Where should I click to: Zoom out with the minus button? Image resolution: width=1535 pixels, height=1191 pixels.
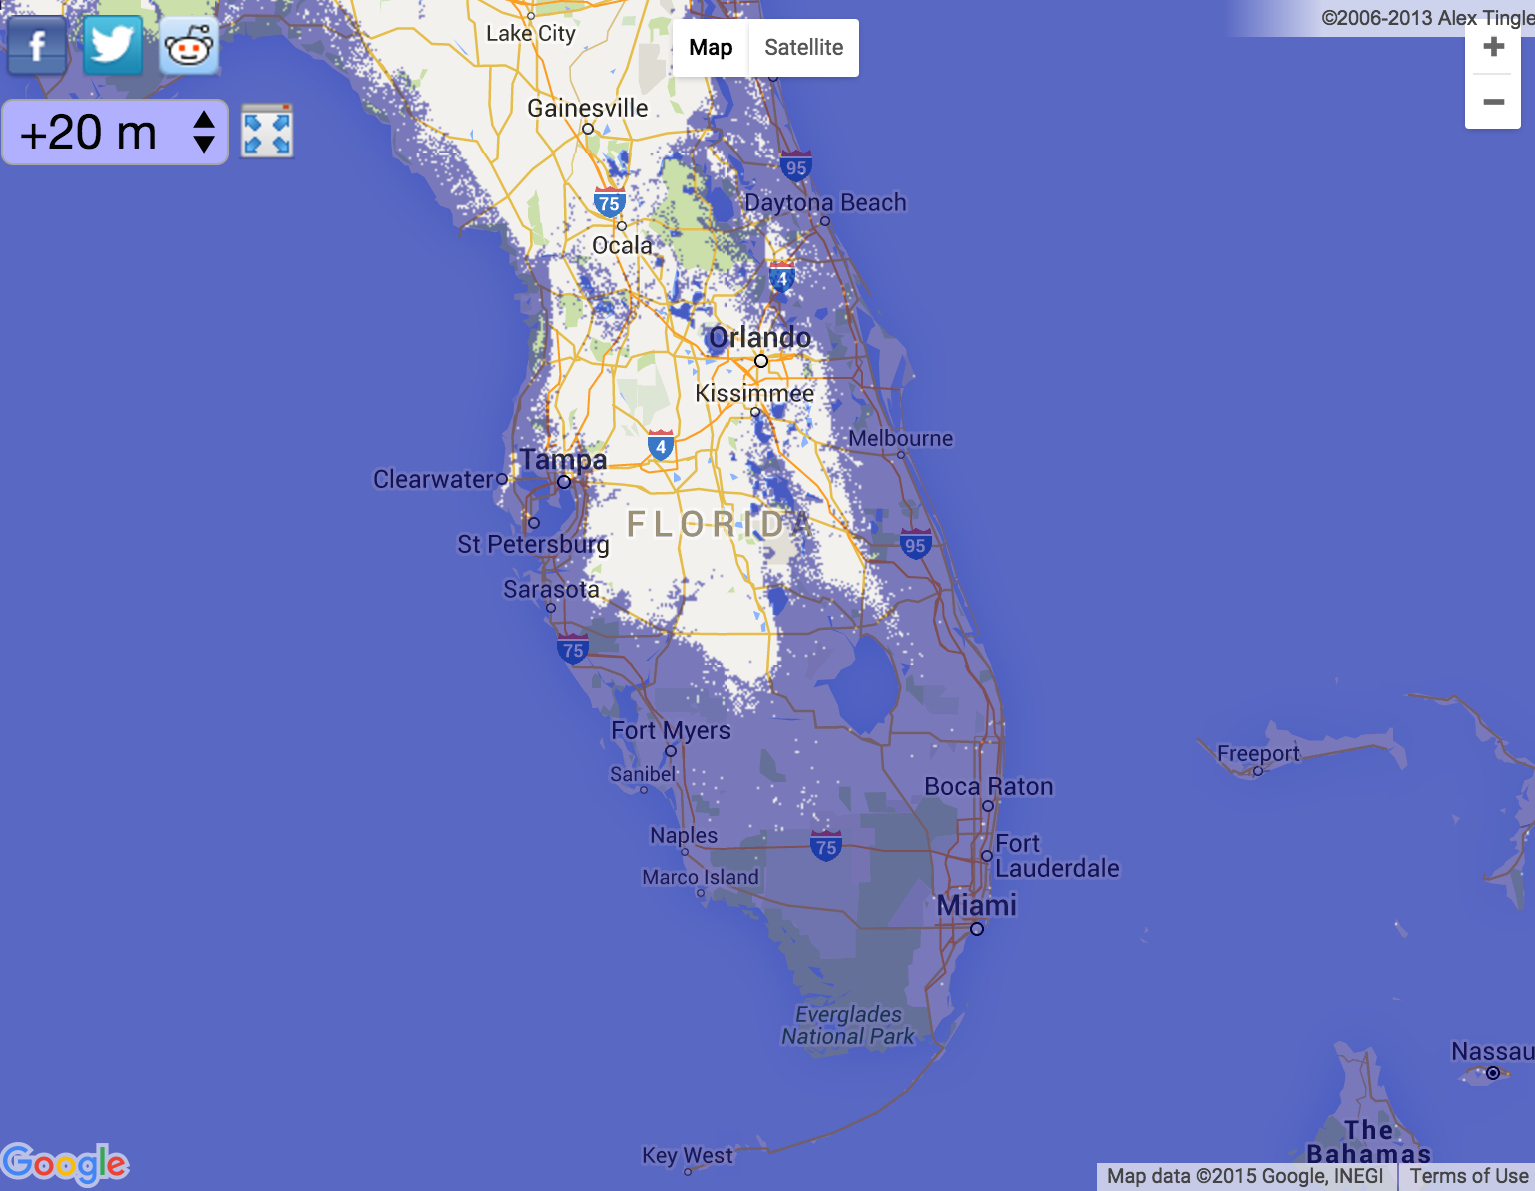(1493, 102)
